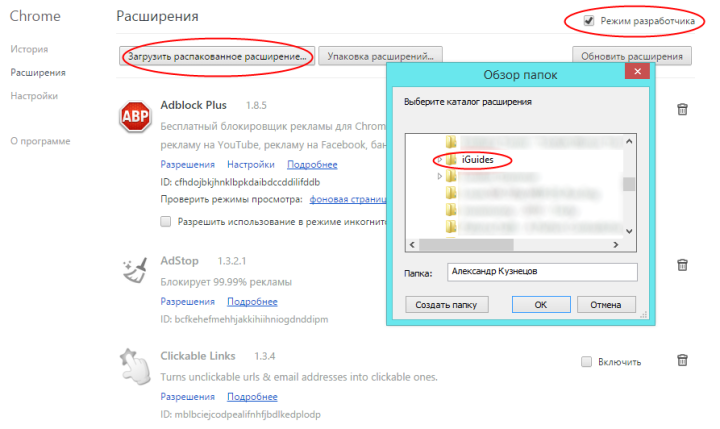
Task: Tick the Включить checkbox for Clickable Links
Action: (x=586, y=362)
